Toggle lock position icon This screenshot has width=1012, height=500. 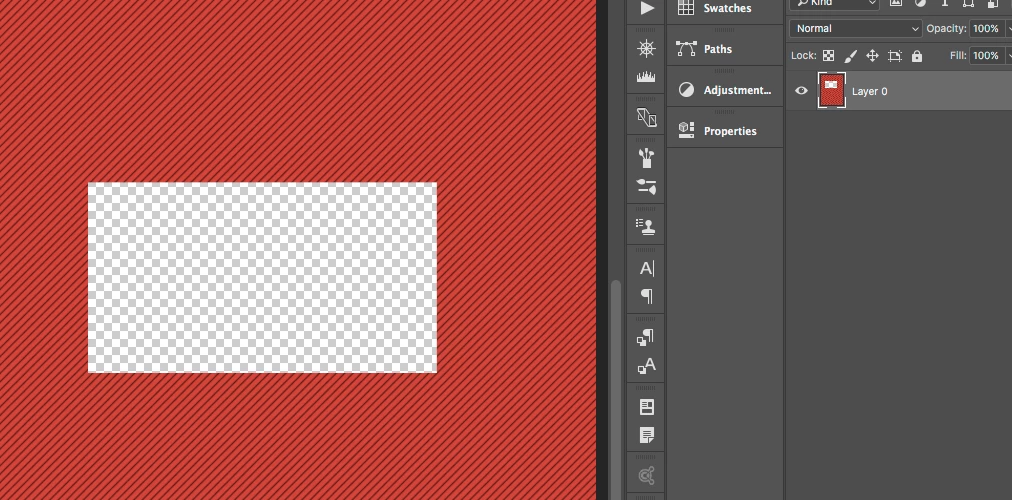[x=872, y=55]
